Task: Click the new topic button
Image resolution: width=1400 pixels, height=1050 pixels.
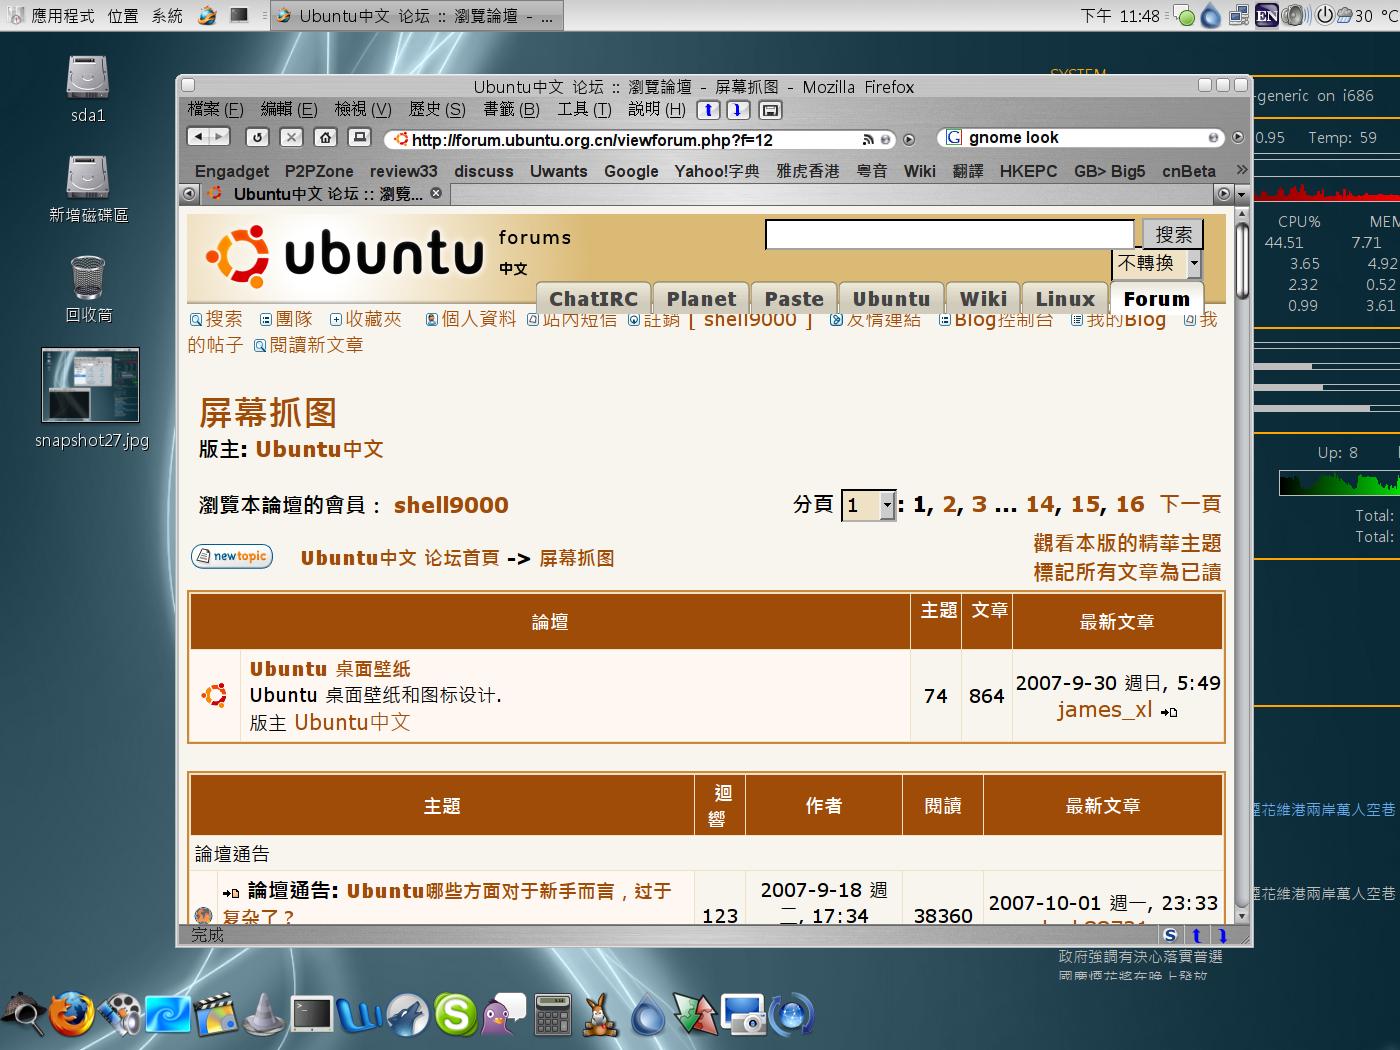Action: [232, 556]
